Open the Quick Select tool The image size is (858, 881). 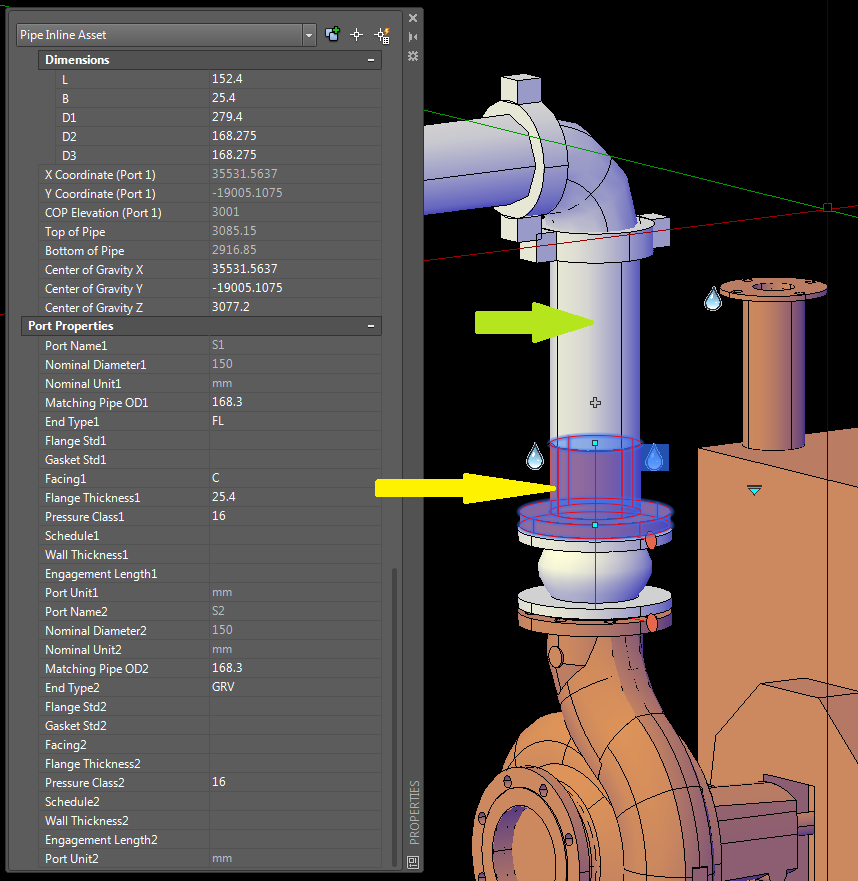coord(382,33)
